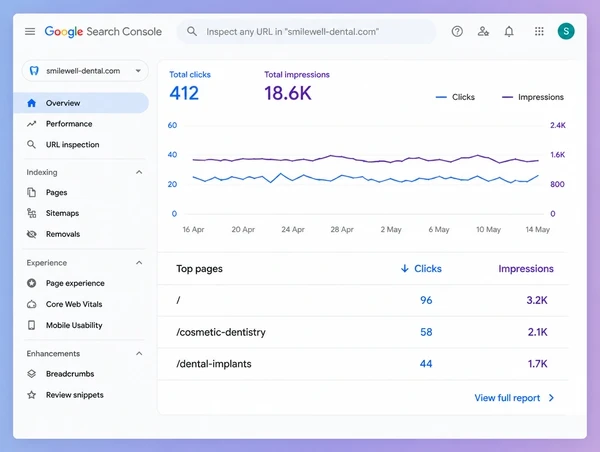Image resolution: width=600 pixels, height=452 pixels.
Task: Click the root "/" page row
Action: coord(363,300)
